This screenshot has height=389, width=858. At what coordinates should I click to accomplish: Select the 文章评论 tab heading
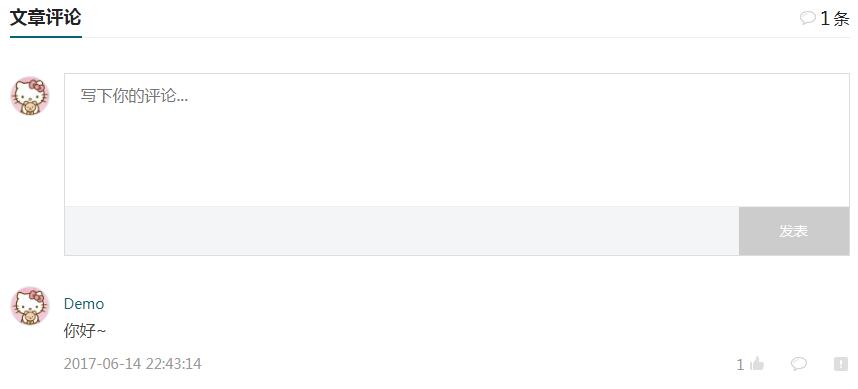pyautogui.click(x=45, y=18)
